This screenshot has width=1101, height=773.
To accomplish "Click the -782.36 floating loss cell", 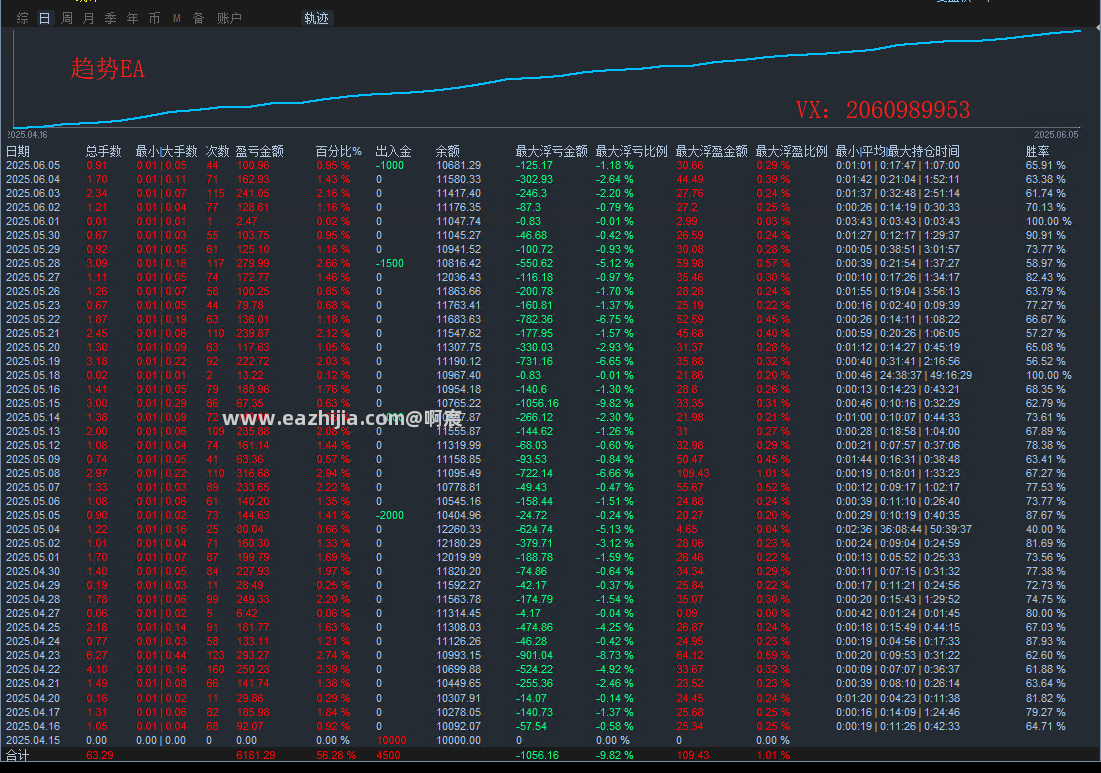I will coord(534,319).
